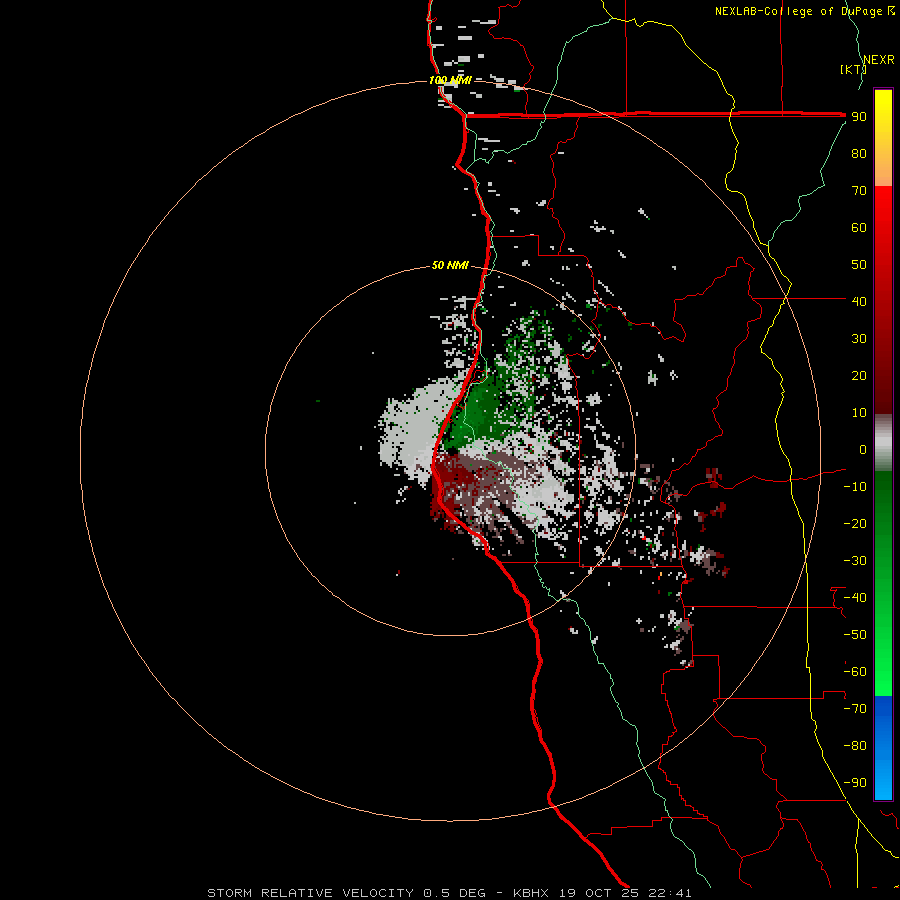Click the 30 value on velocity scale
This screenshot has height=900, width=900.
[x=859, y=339]
